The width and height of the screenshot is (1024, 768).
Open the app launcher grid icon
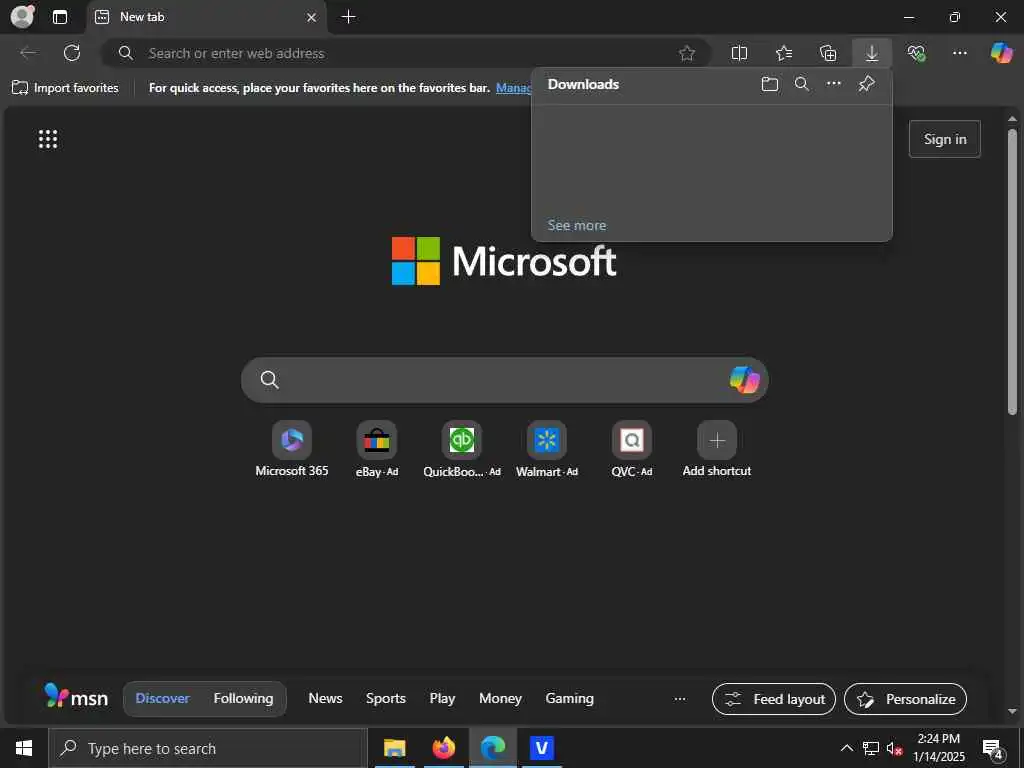click(x=48, y=139)
